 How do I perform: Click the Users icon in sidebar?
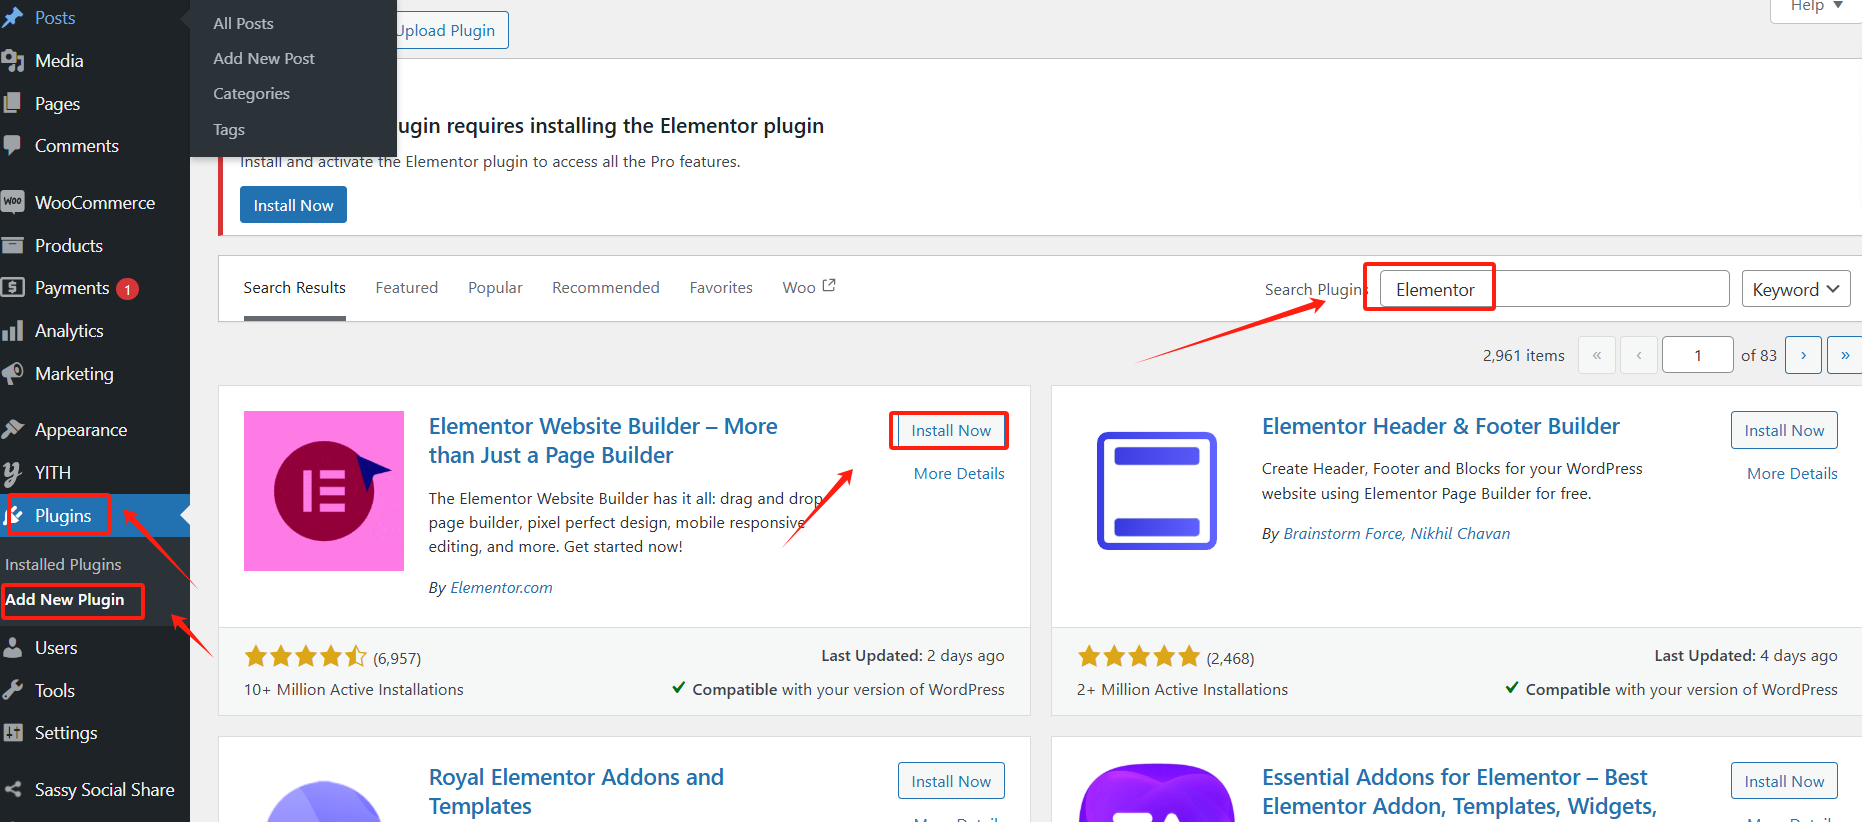[x=13, y=648]
